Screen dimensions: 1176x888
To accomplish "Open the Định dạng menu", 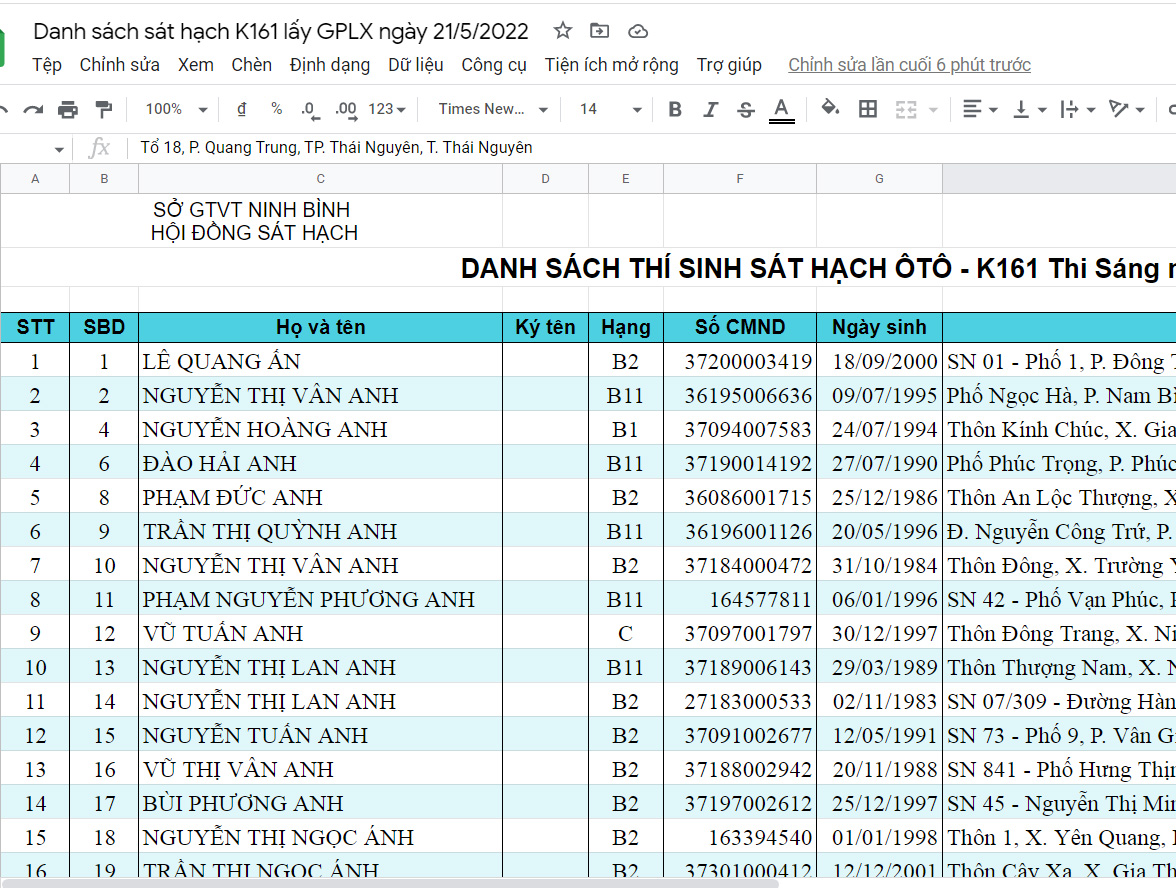I will point(329,65).
